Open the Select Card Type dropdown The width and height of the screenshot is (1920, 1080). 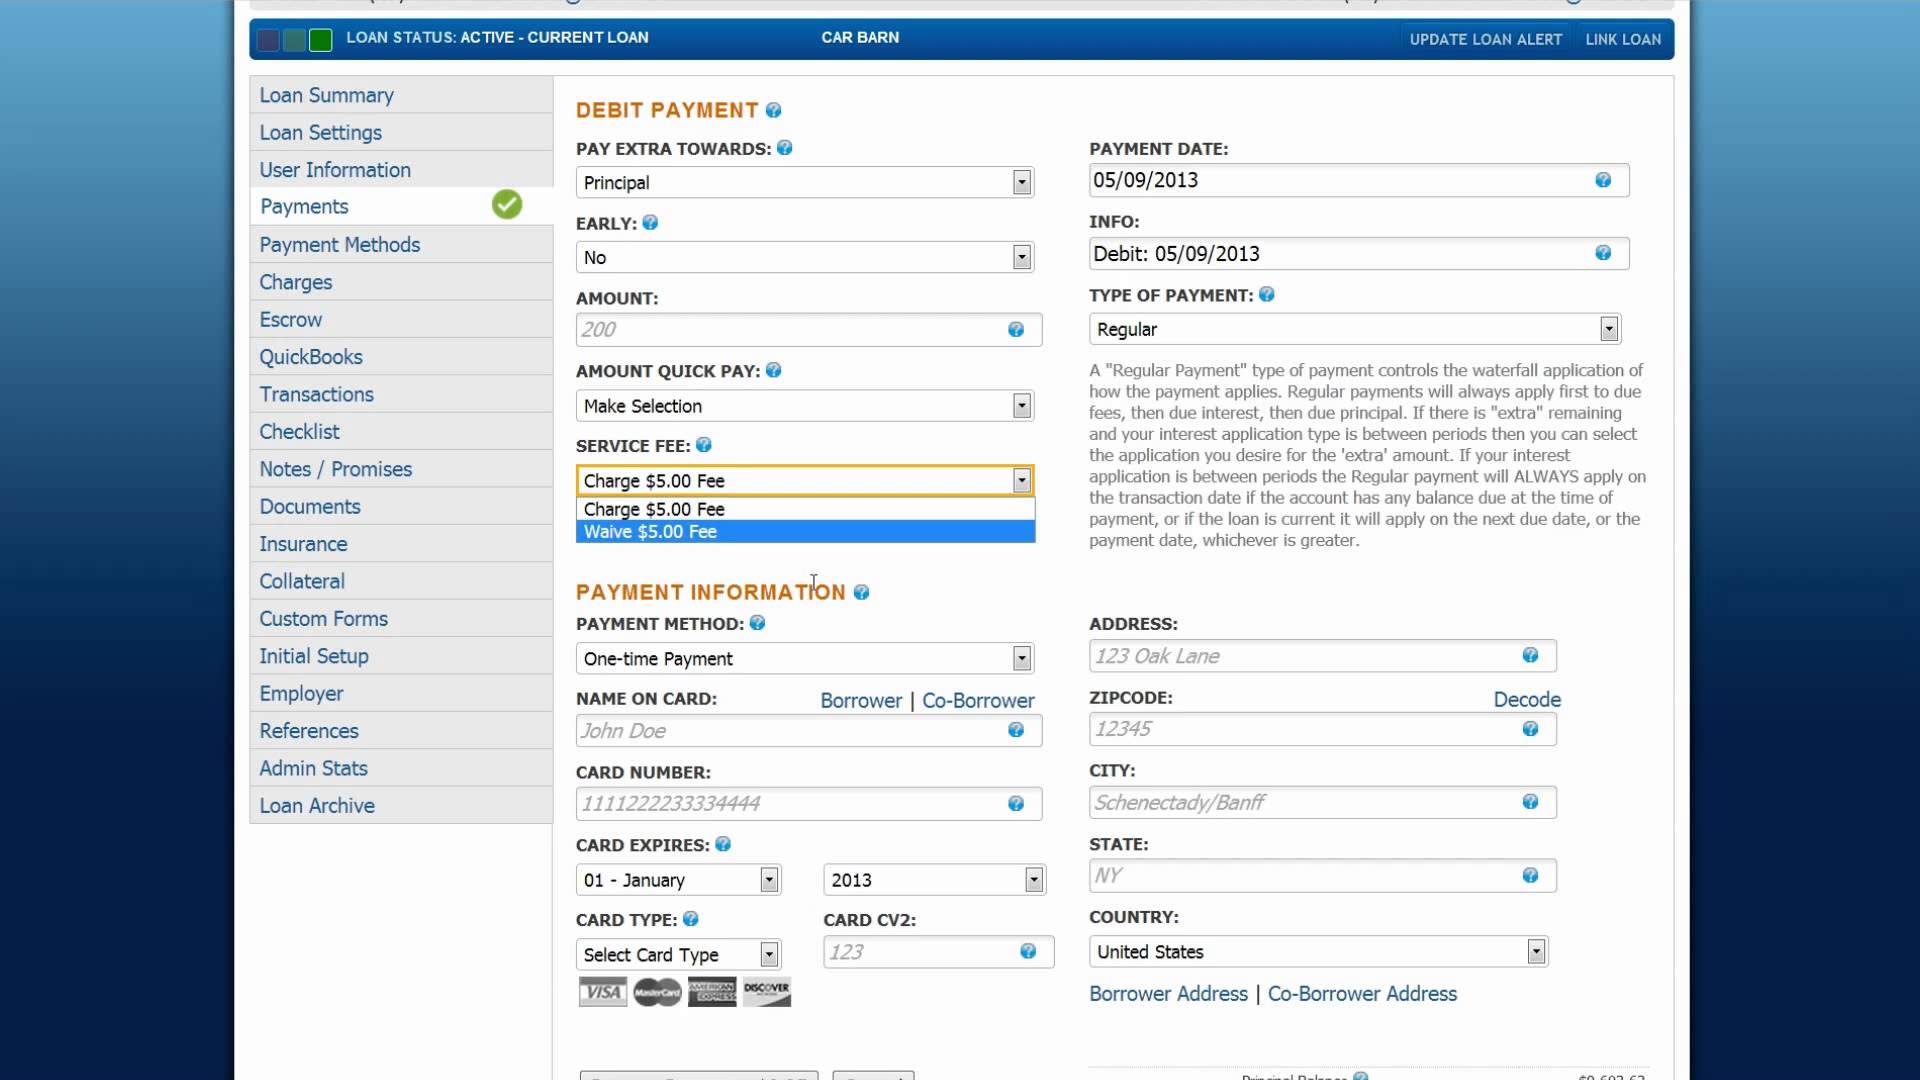pyautogui.click(x=678, y=955)
